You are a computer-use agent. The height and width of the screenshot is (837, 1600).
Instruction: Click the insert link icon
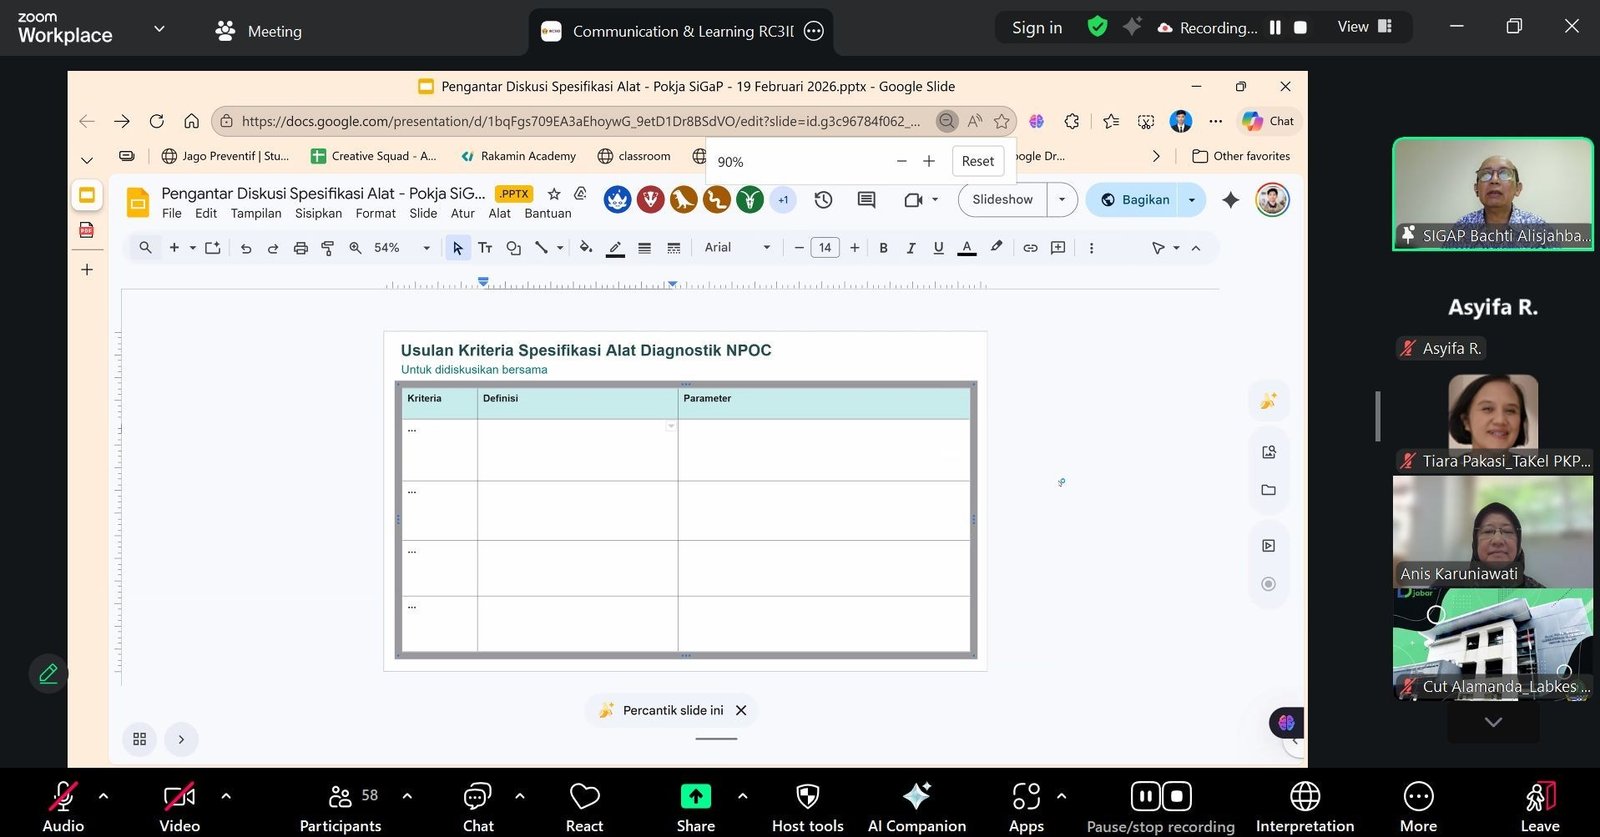pyautogui.click(x=1030, y=248)
